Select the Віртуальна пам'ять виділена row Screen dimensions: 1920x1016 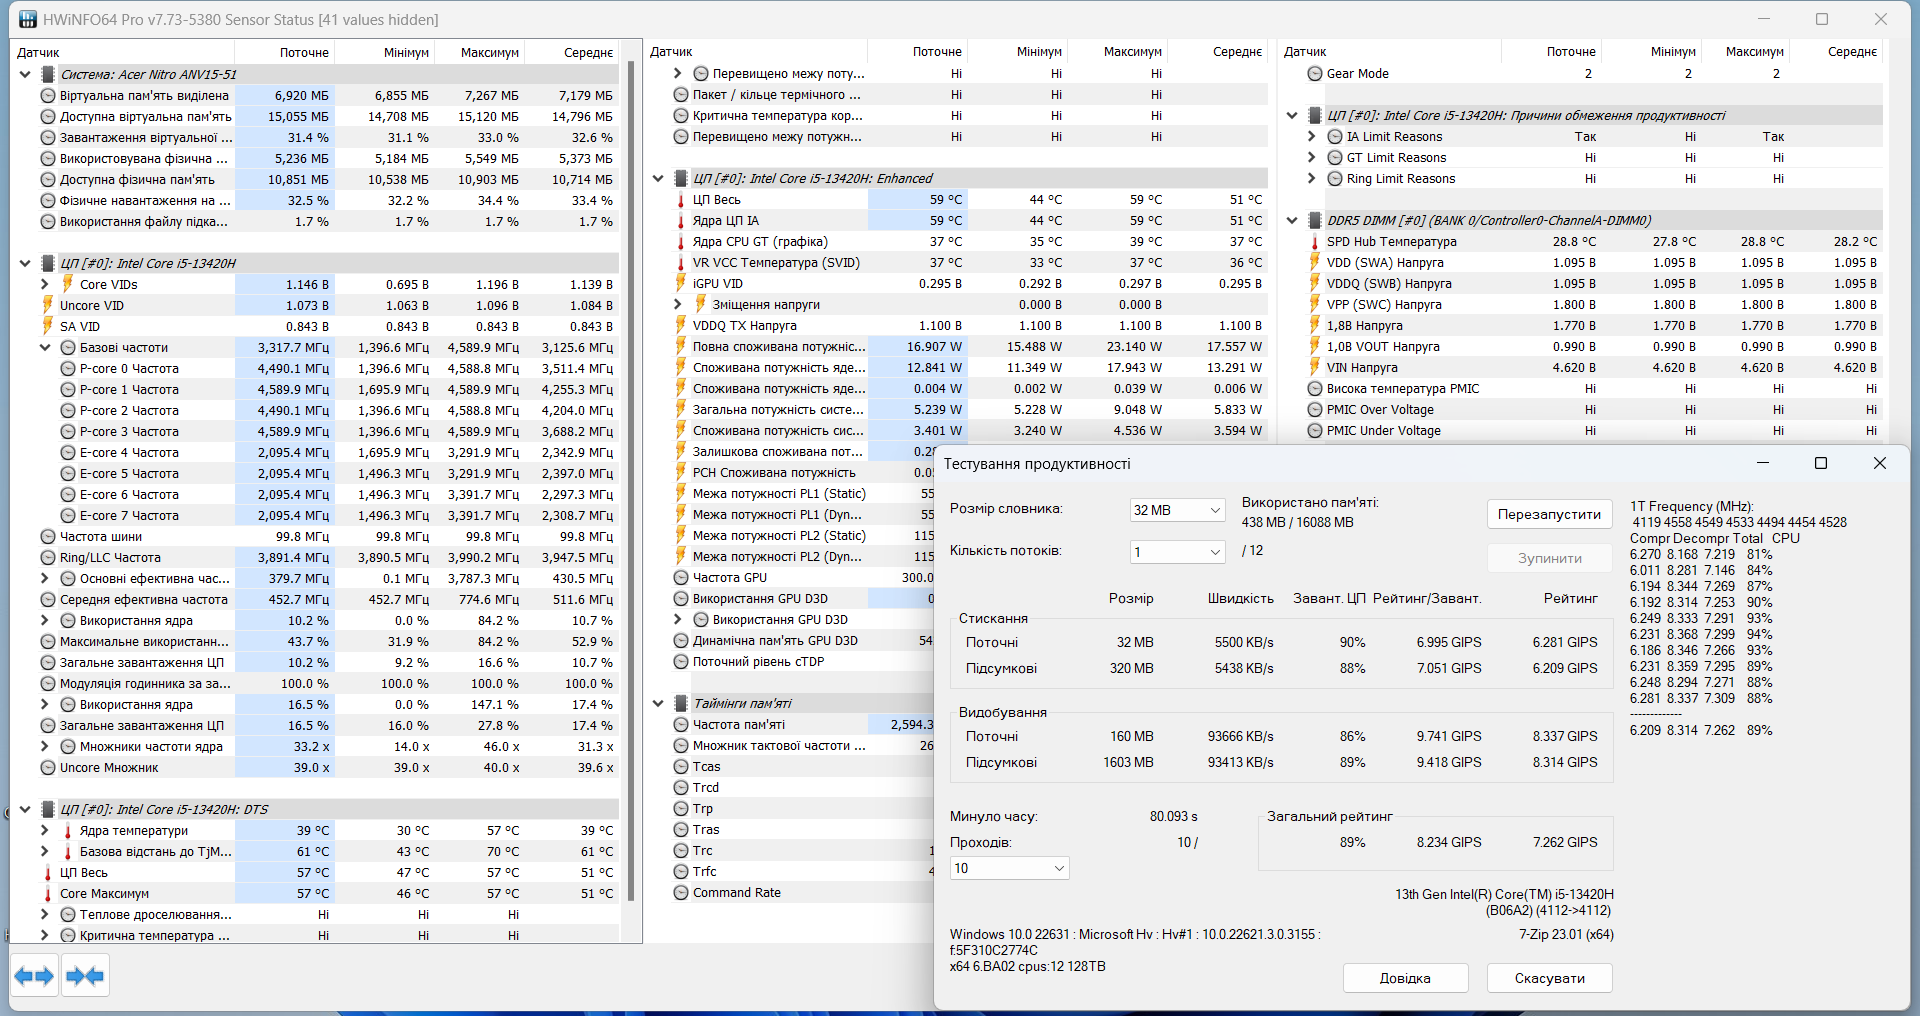point(328,95)
